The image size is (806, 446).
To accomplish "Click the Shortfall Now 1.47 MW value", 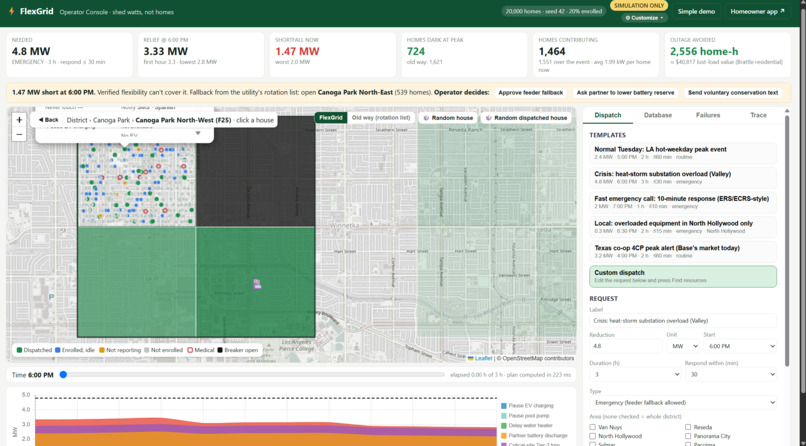I will coord(297,51).
